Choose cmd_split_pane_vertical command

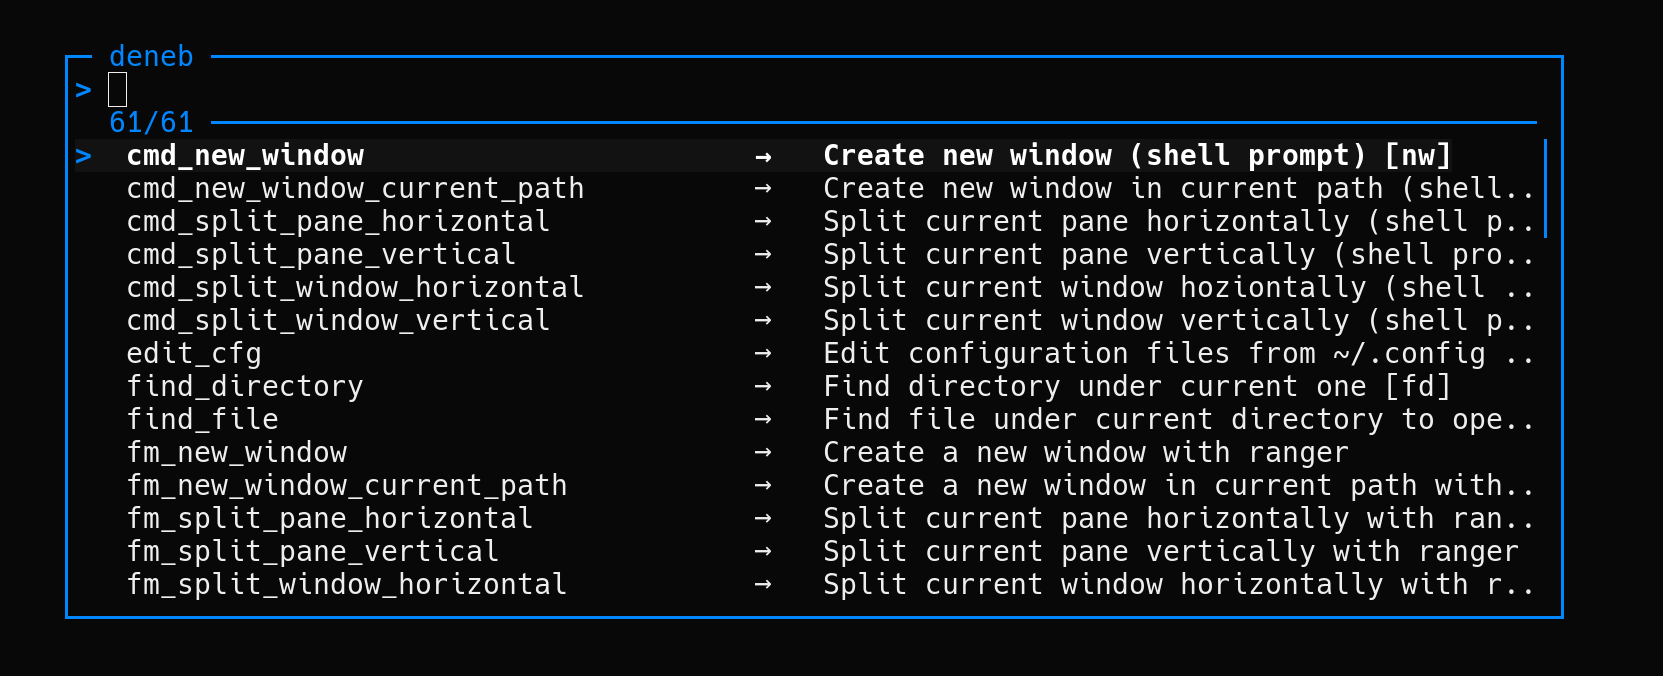tap(320, 254)
